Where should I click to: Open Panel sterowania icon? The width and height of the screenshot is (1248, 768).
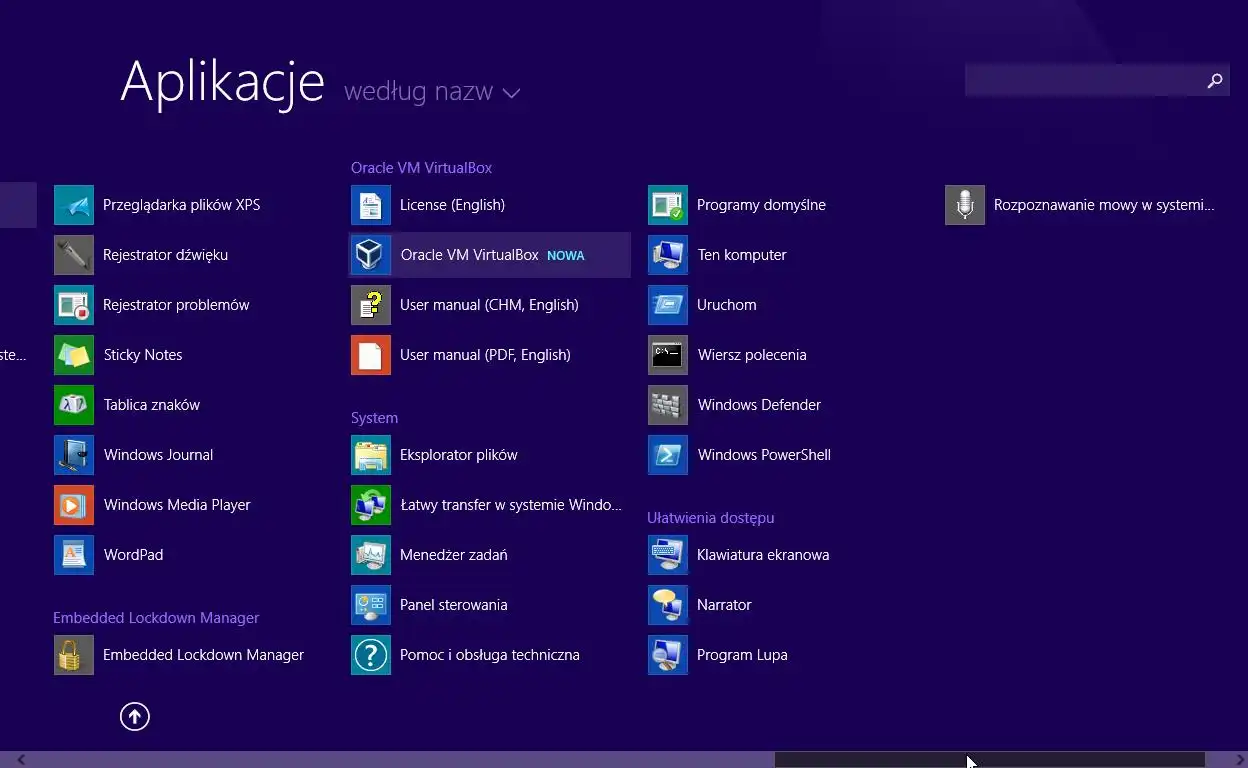(371, 605)
